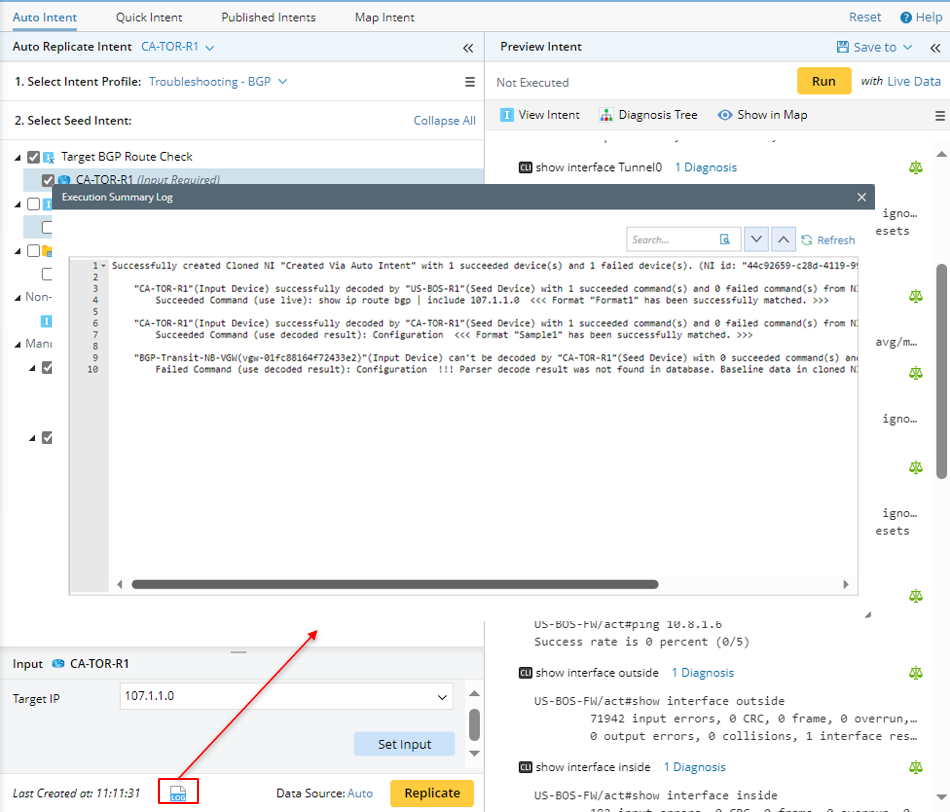This screenshot has width=950, height=812.
Task: Select Target BGP Route Check tree item
Action: [x=127, y=156]
